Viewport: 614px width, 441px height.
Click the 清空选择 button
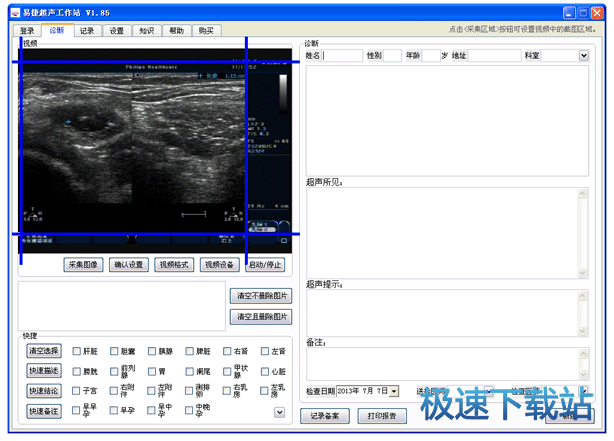(x=44, y=351)
